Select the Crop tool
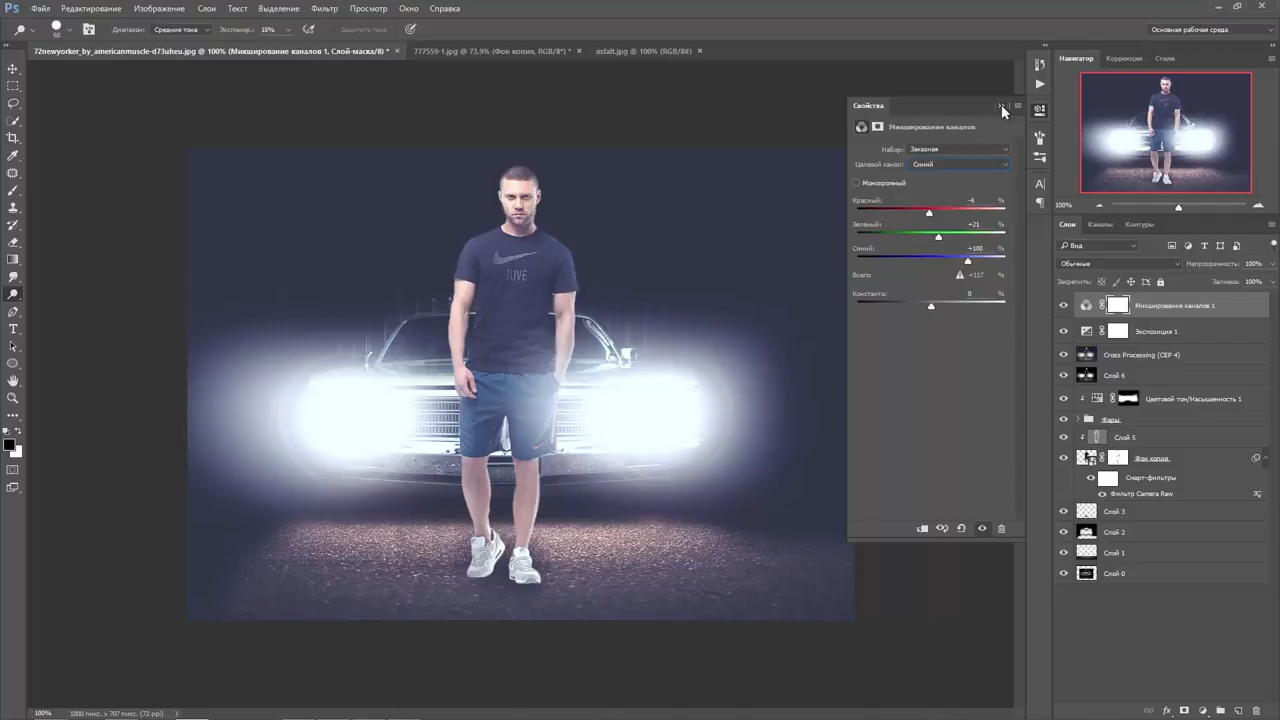This screenshot has width=1280, height=720. click(13, 138)
